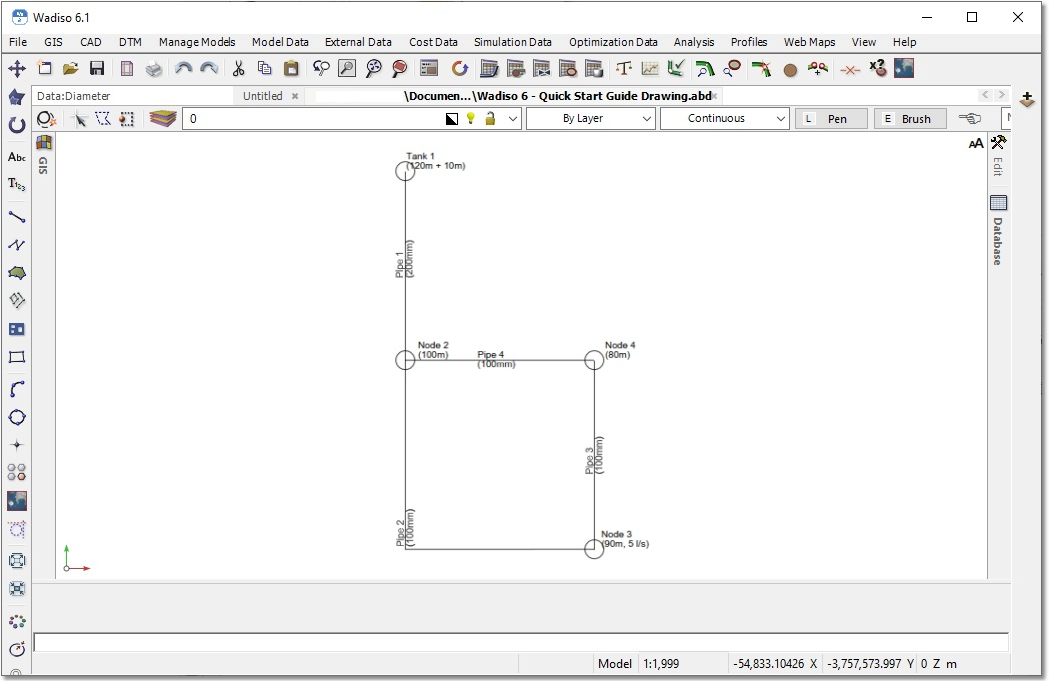The image size is (1049, 683).
Task: Redo the last action
Action: tap(209, 68)
